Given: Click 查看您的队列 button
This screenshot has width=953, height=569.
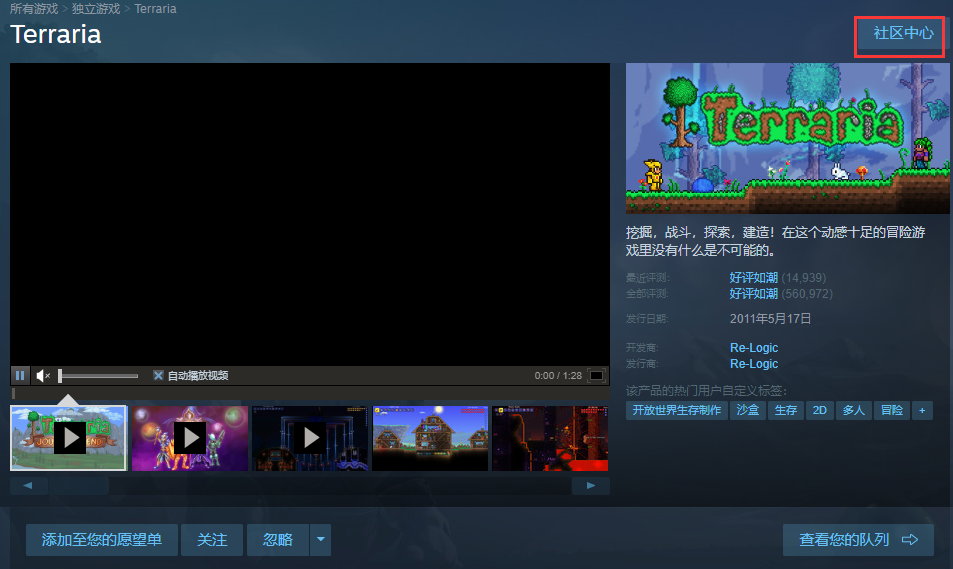Looking at the screenshot, I should tap(858, 540).
